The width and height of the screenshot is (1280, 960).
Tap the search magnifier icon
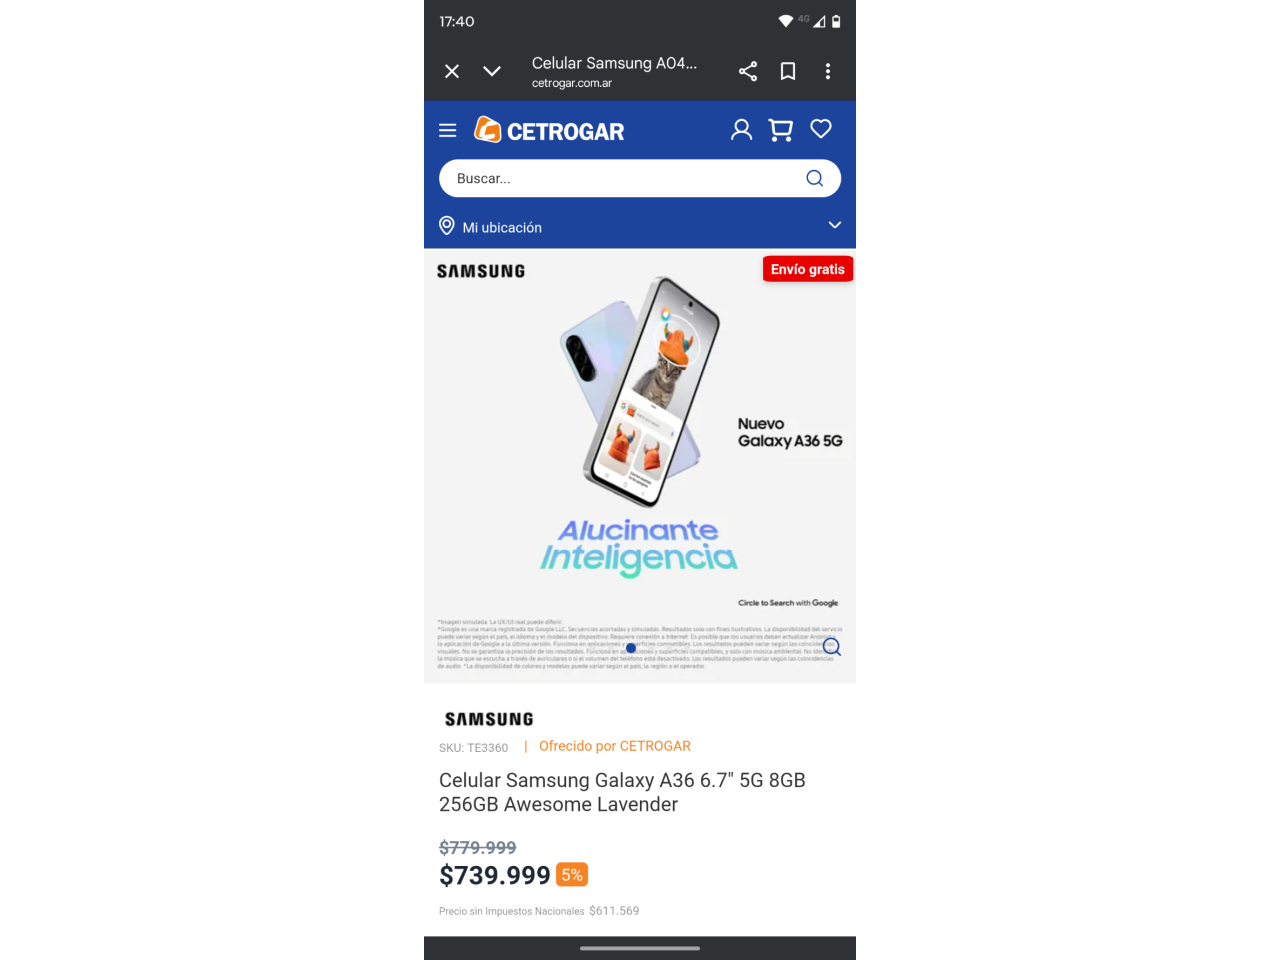coord(815,178)
